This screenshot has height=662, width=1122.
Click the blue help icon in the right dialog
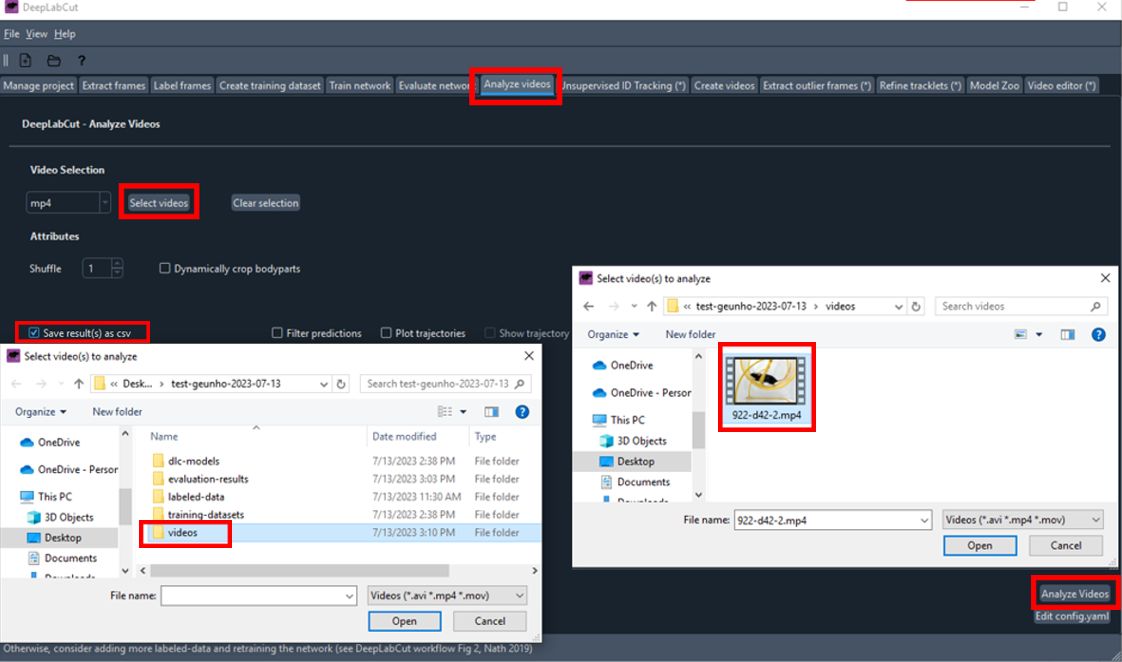click(x=1098, y=334)
